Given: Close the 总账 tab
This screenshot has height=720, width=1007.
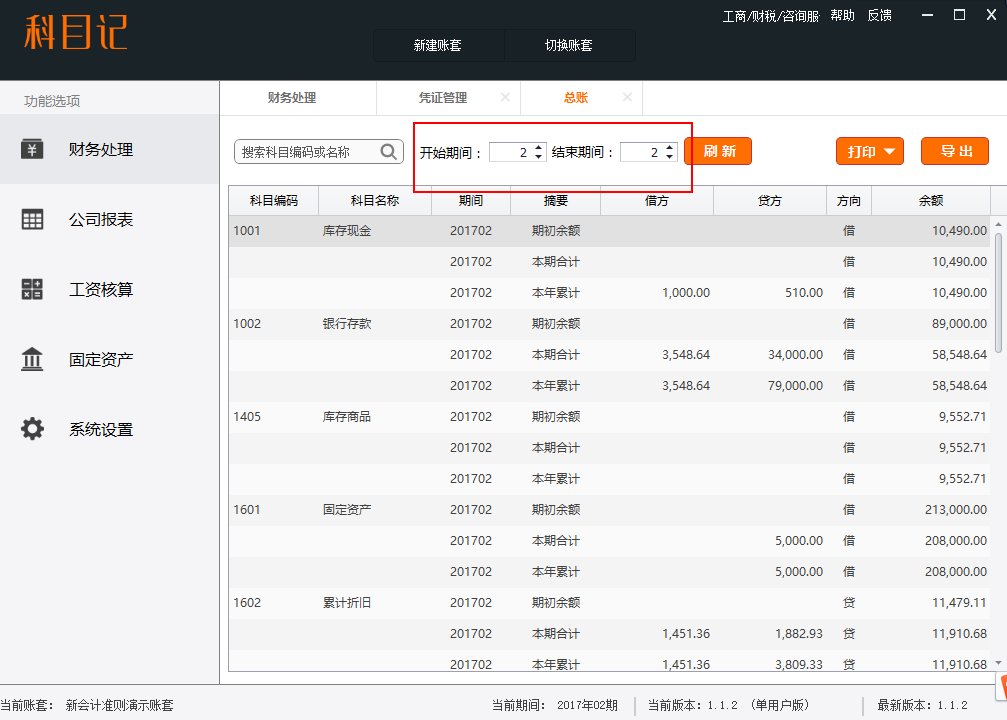Looking at the screenshot, I should pos(627,97).
